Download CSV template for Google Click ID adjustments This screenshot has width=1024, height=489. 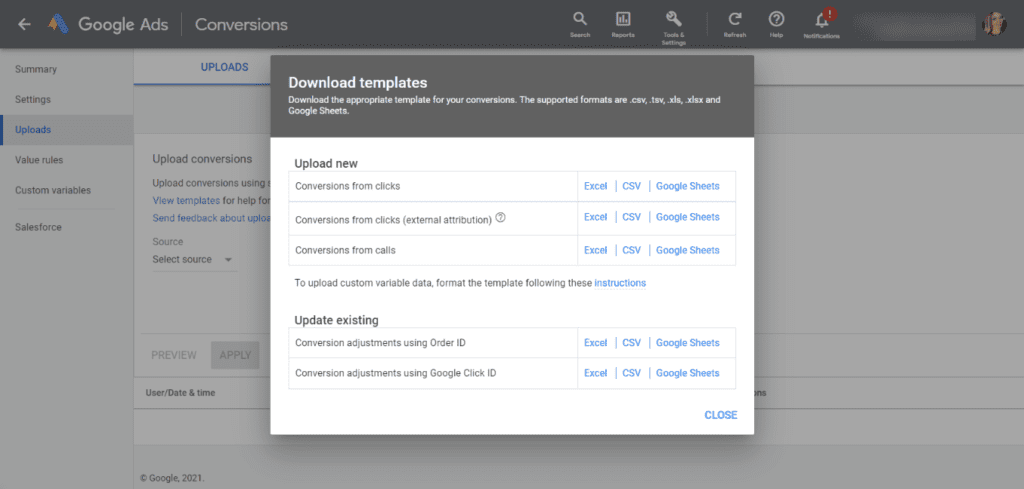[x=632, y=373]
